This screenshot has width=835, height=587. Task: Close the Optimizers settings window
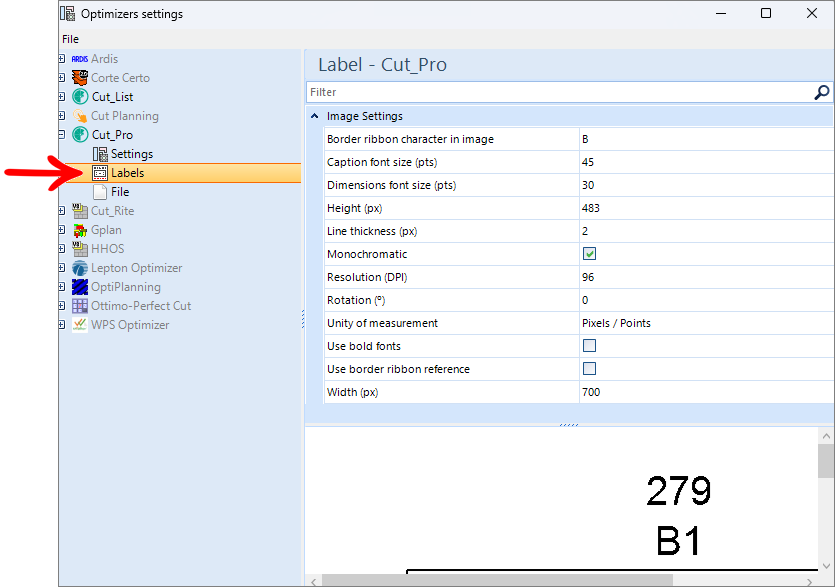click(x=812, y=13)
